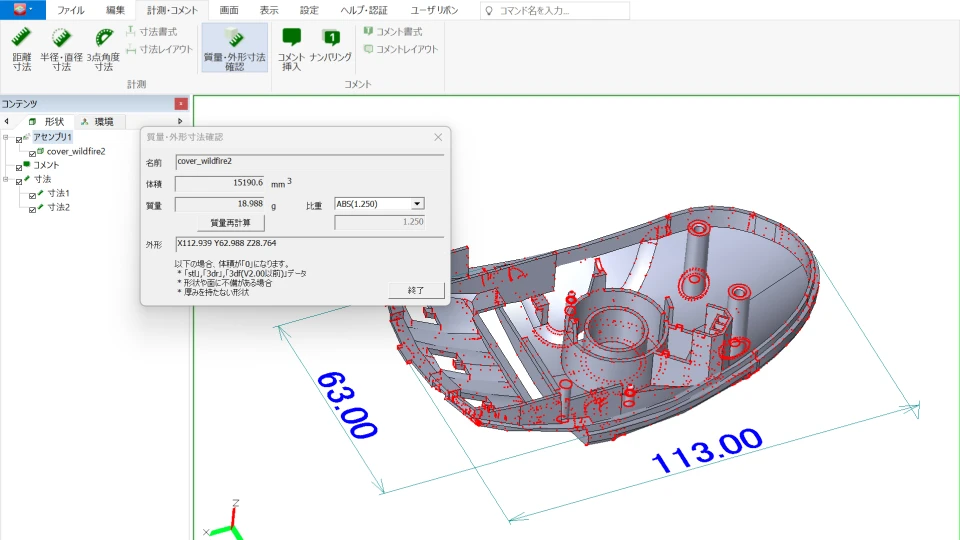
Task: Open the 比重 ABS(1.250) dropdown
Action: click(418, 204)
